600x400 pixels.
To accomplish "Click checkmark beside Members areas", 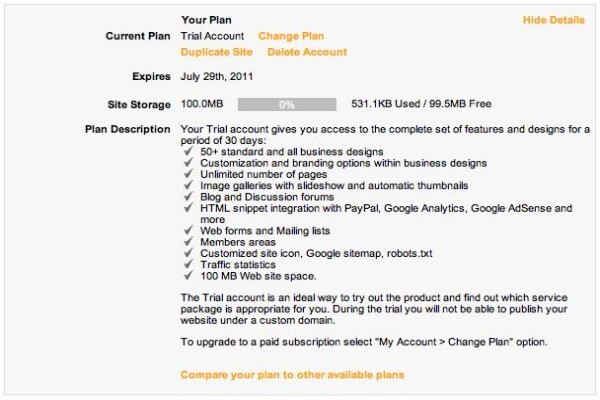I will click(x=188, y=241).
